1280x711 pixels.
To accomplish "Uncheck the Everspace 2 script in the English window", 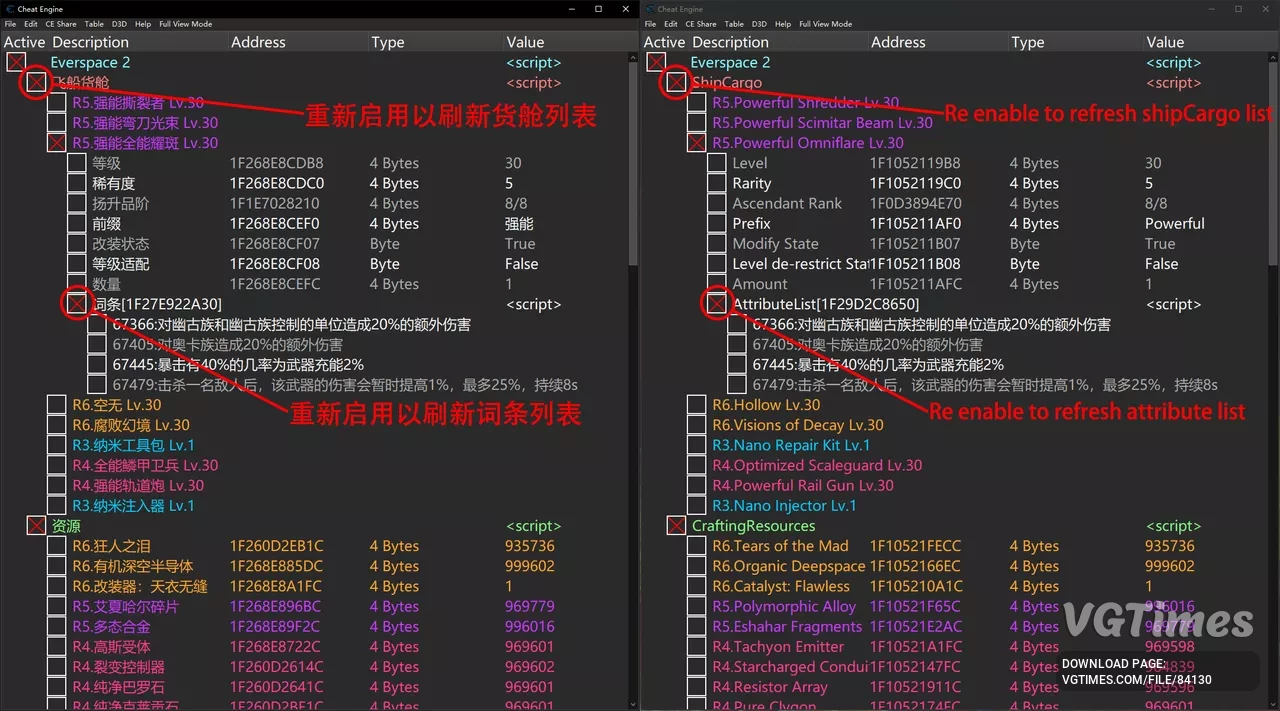I will coord(656,62).
